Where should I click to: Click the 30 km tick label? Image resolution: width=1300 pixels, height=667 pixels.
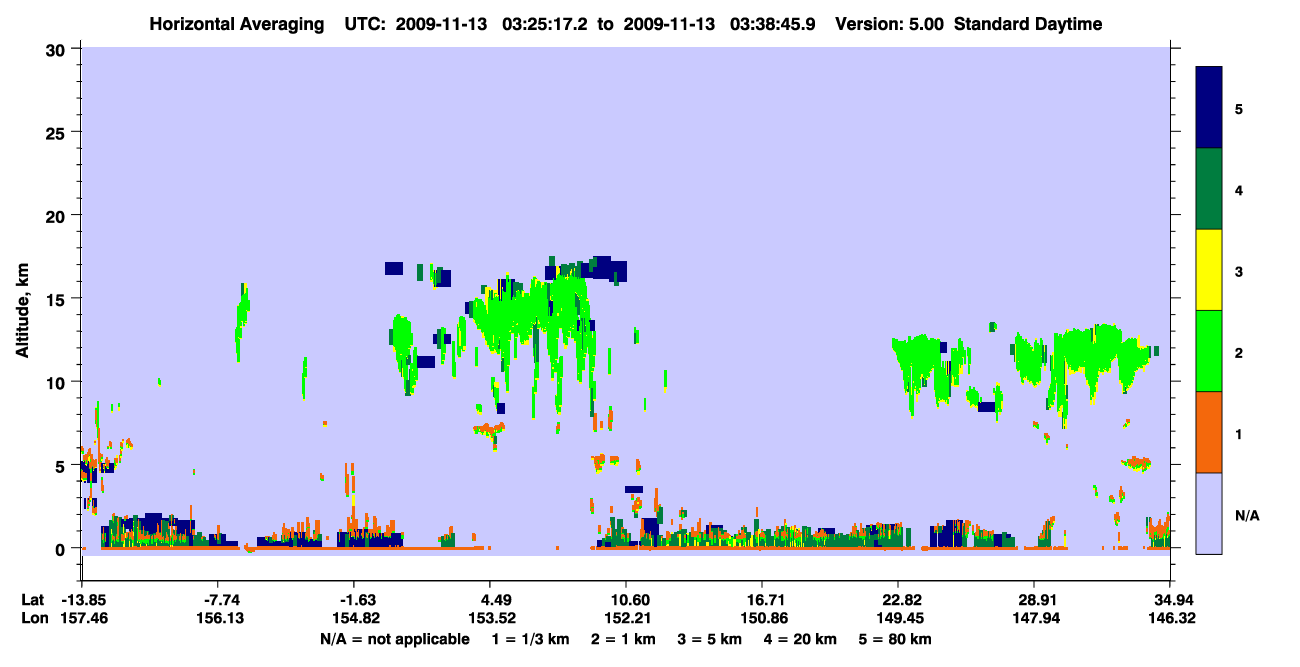click(x=57, y=49)
